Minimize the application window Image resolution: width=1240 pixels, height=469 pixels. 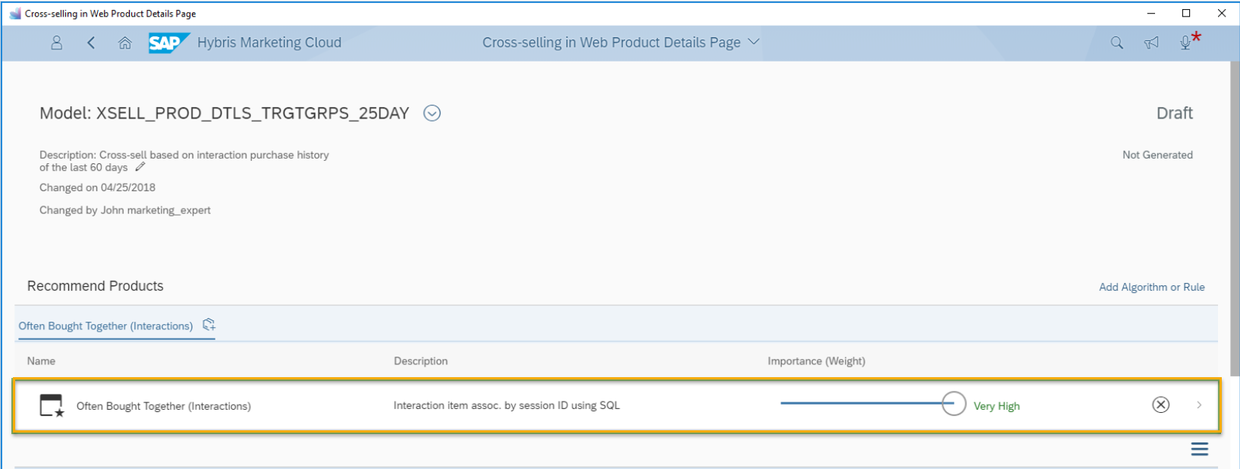click(1153, 13)
